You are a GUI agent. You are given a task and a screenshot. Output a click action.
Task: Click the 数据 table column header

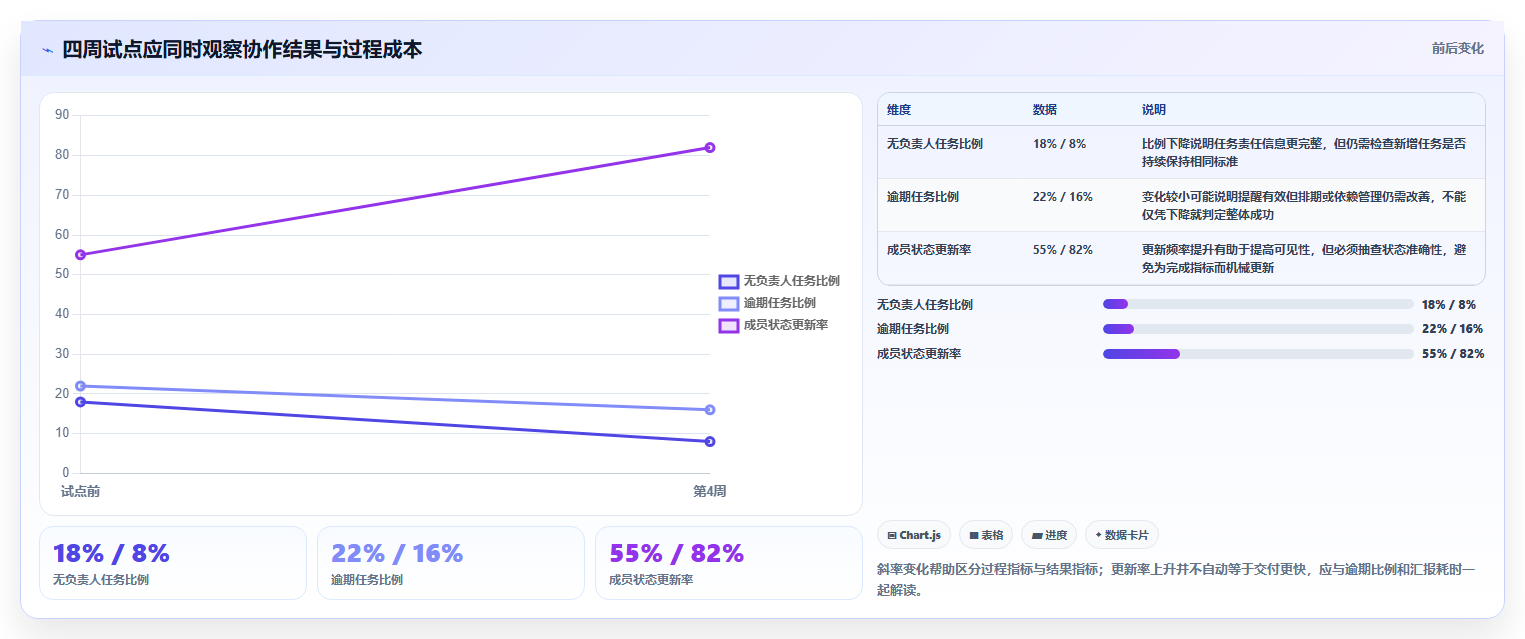tap(1044, 110)
